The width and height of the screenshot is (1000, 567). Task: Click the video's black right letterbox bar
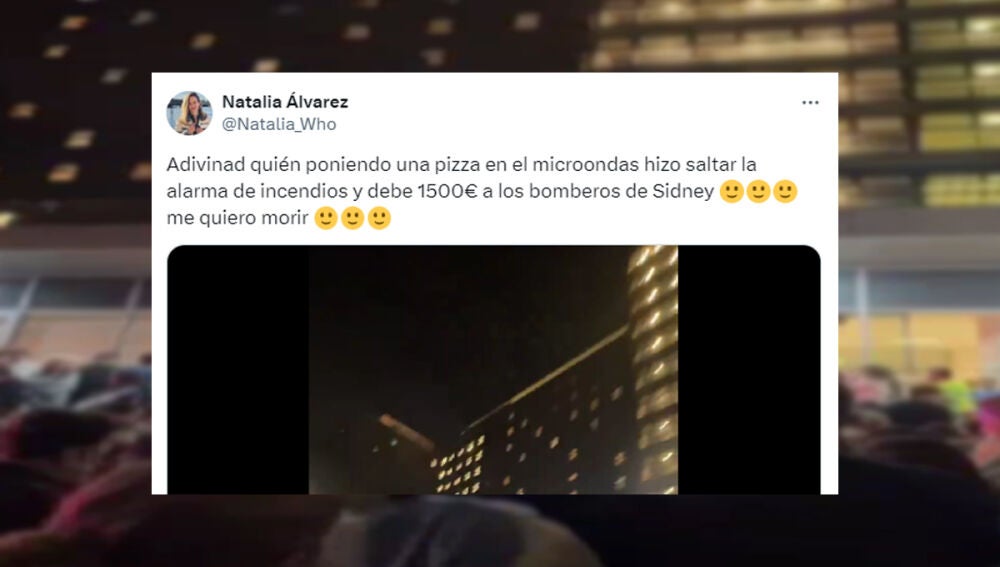coord(749,369)
